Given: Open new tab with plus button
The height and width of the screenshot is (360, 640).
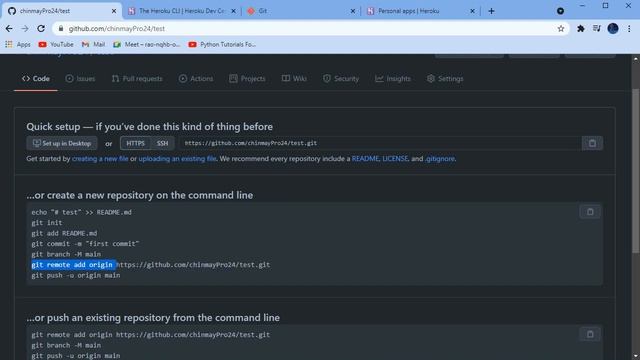Looking at the screenshot, I should 491,11.
